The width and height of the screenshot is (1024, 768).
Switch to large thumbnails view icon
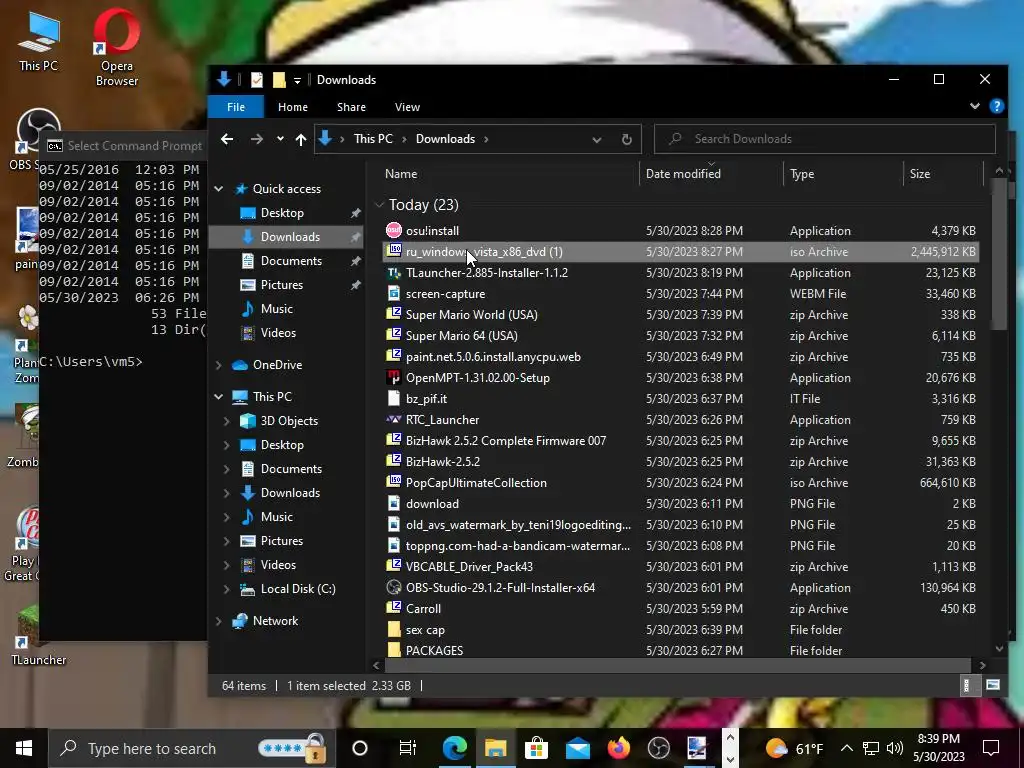[x=993, y=685]
